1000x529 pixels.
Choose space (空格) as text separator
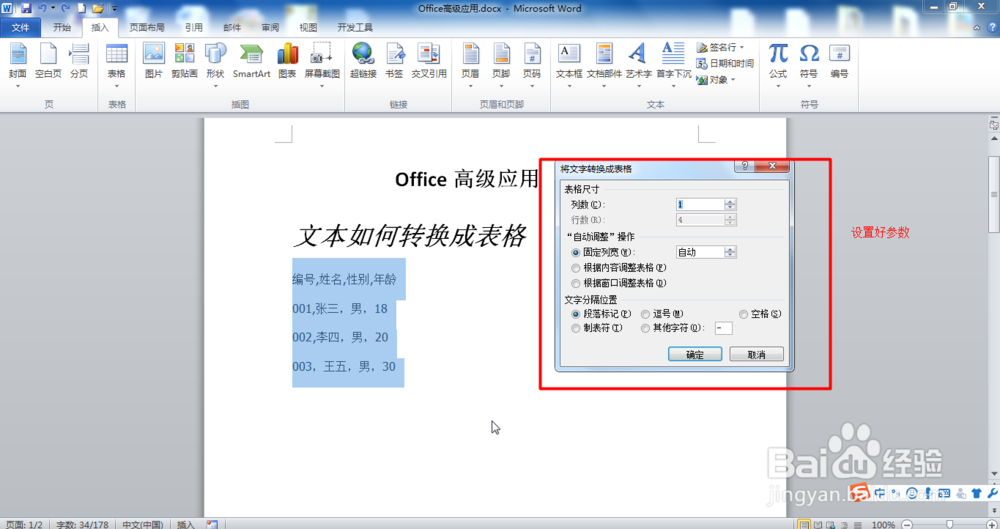[760, 314]
